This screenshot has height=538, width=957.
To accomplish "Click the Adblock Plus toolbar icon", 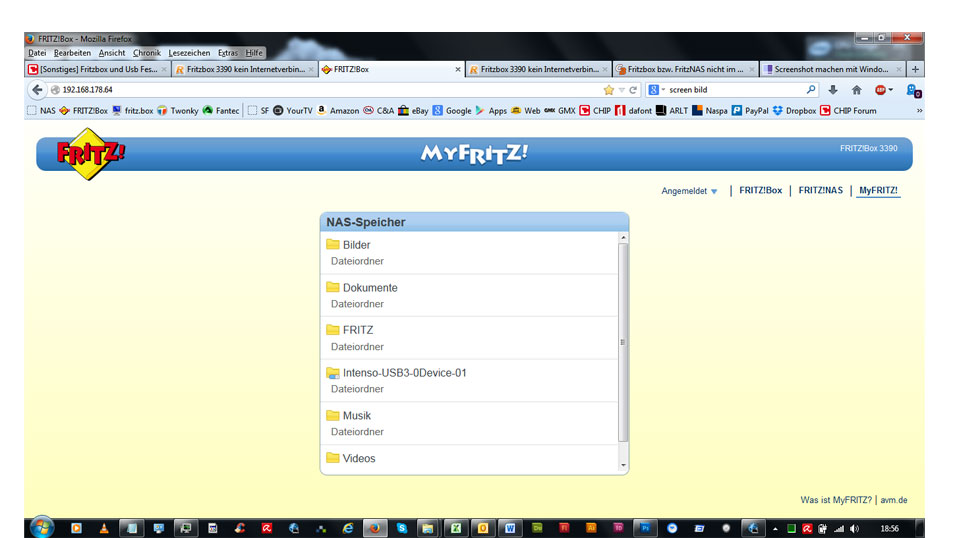I will point(880,90).
